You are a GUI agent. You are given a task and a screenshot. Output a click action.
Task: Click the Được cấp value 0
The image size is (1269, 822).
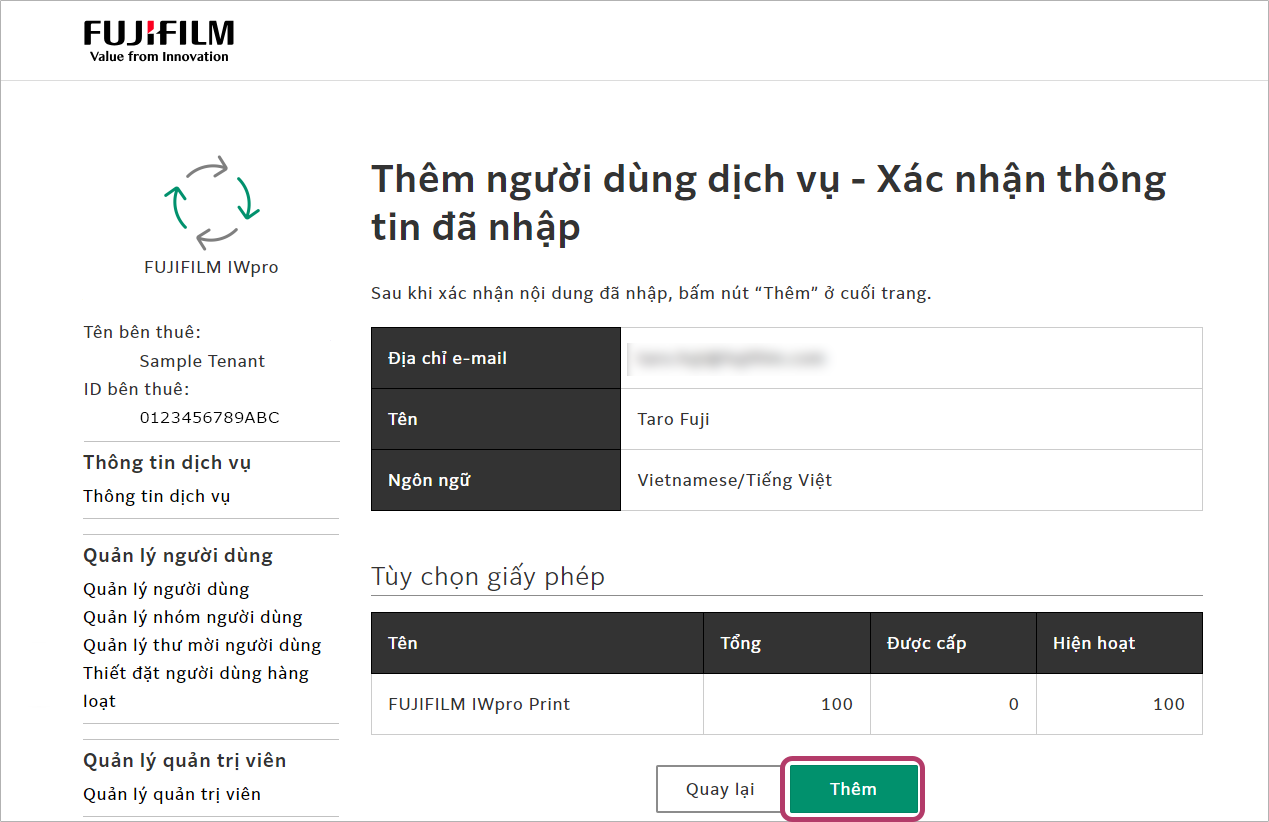point(1014,704)
